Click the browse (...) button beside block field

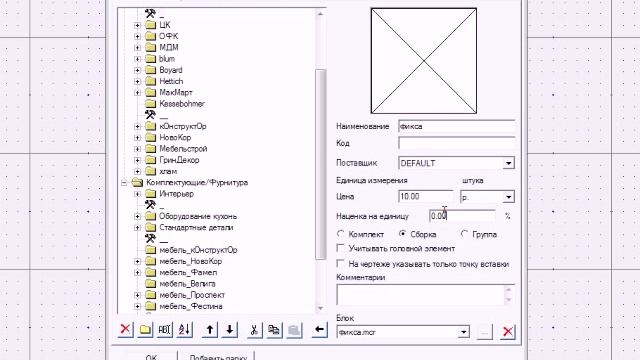point(484,331)
